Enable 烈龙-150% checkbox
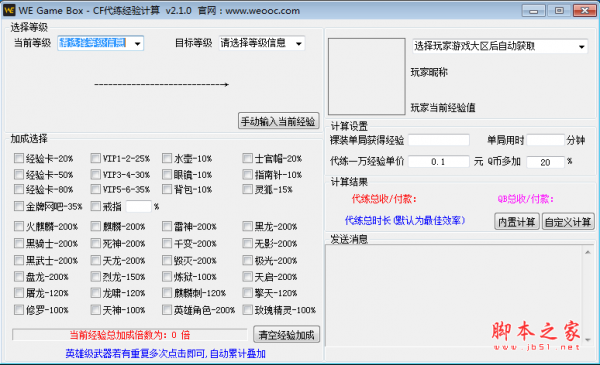Viewport: 600px width, 365px height. click(96, 276)
